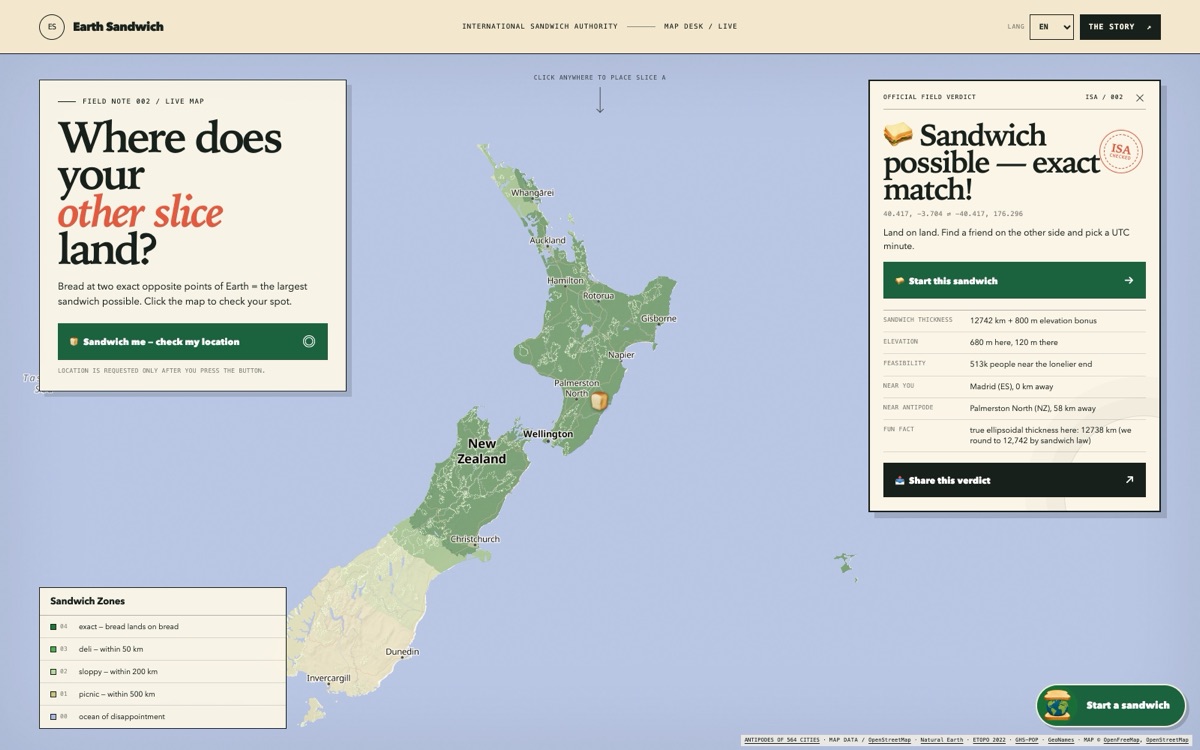Click the bread slice marker on map
Viewport: 1200px width, 750px height.
pos(599,401)
